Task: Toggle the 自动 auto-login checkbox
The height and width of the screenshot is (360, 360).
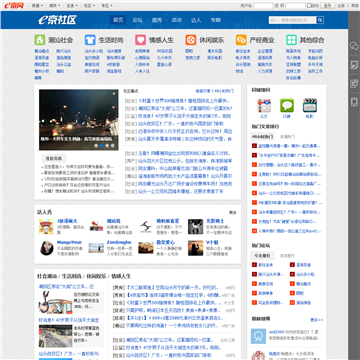Action: click(309, 6)
